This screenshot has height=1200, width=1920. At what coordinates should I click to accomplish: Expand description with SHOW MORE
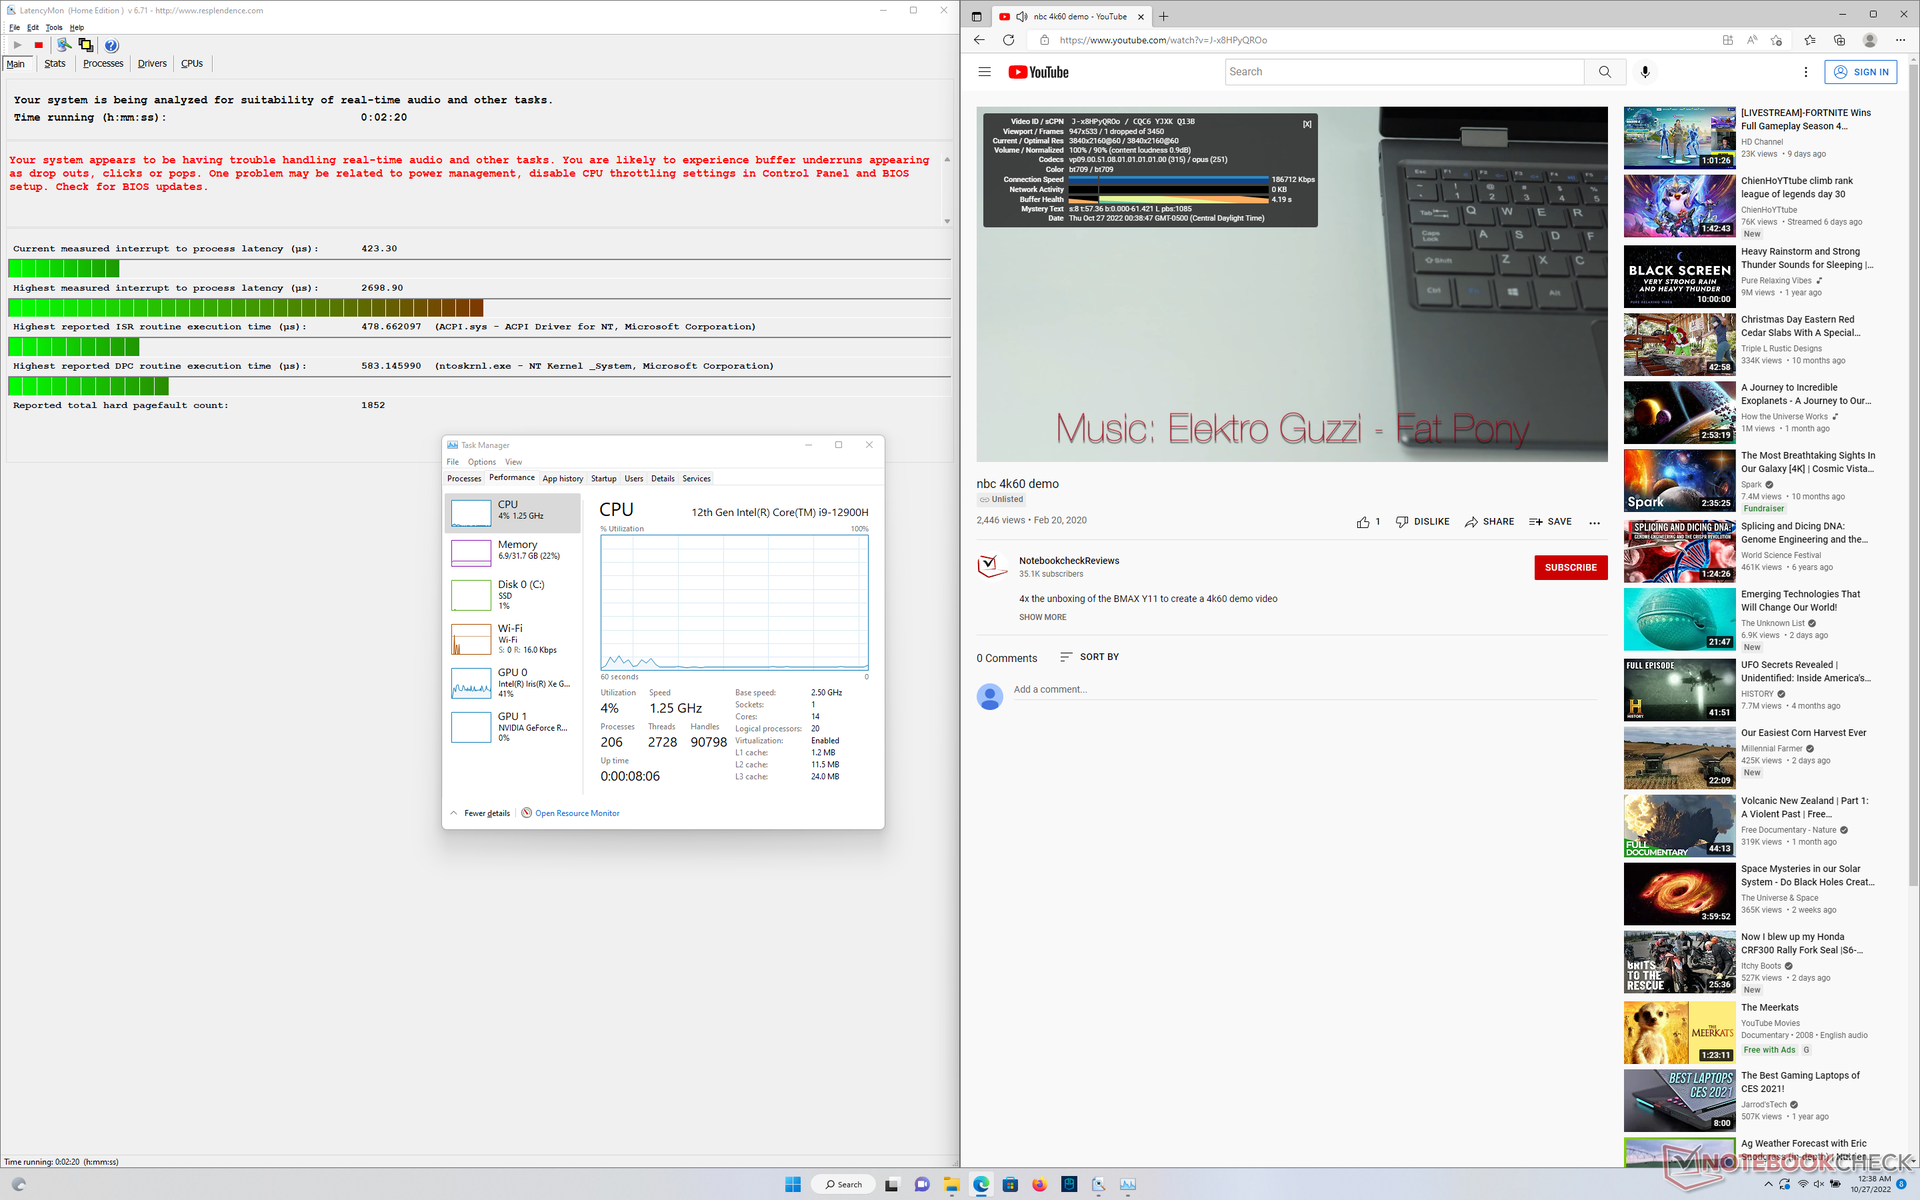[x=1042, y=617]
